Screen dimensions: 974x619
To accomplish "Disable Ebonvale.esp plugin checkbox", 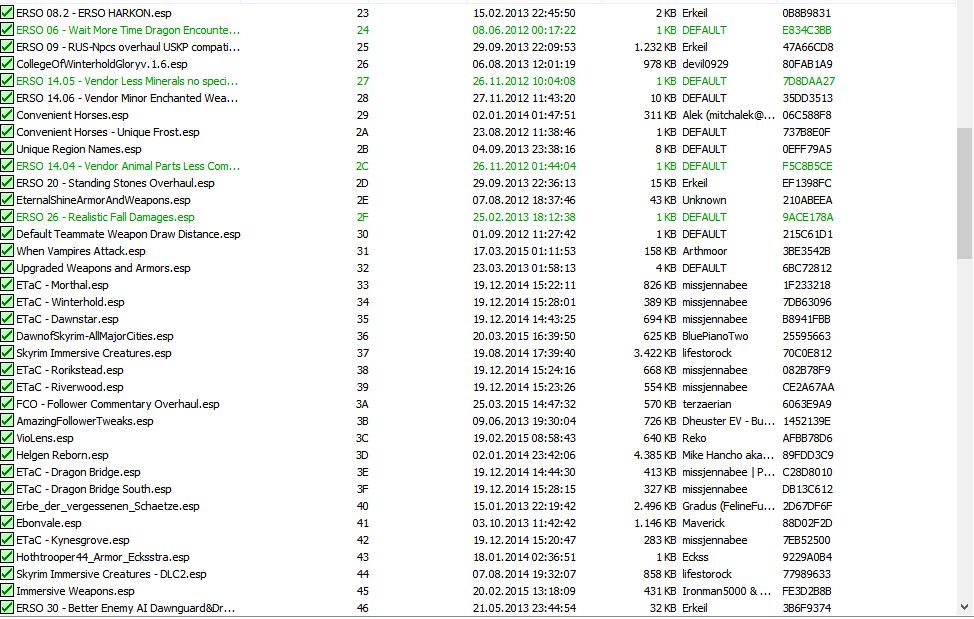I will pos(7,523).
